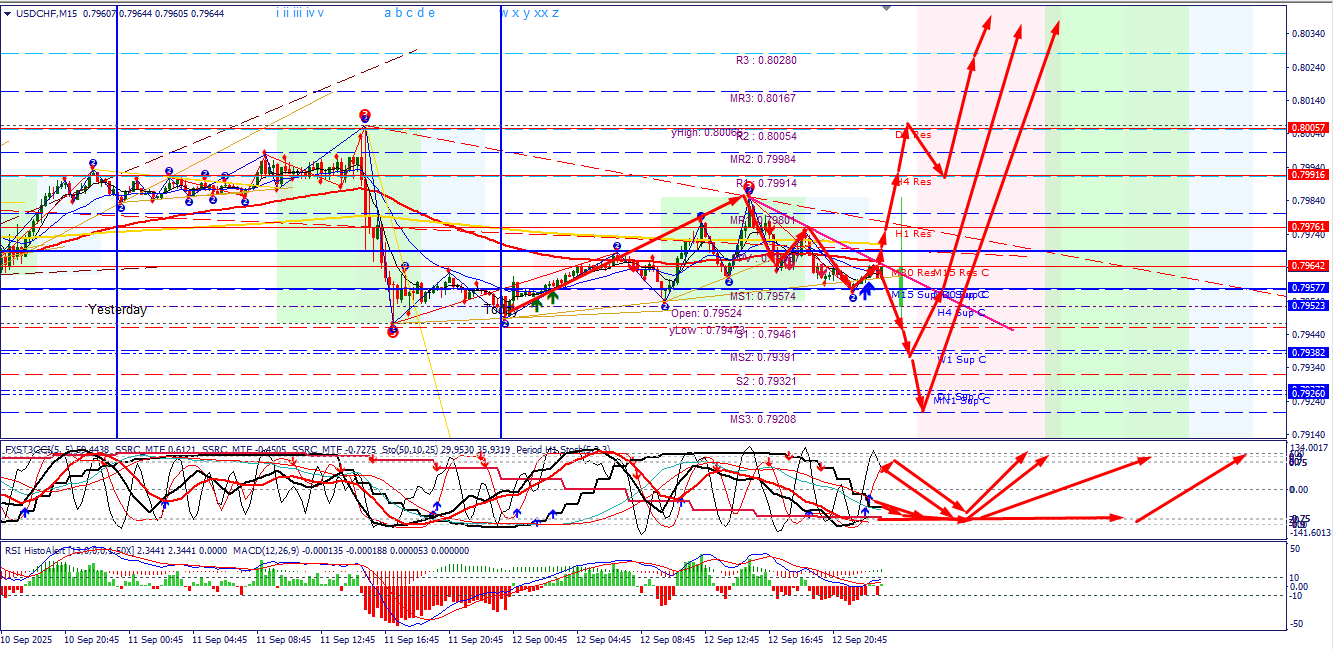Click the 0.79523 price tag
1333x649 pixels.
click(1308, 305)
